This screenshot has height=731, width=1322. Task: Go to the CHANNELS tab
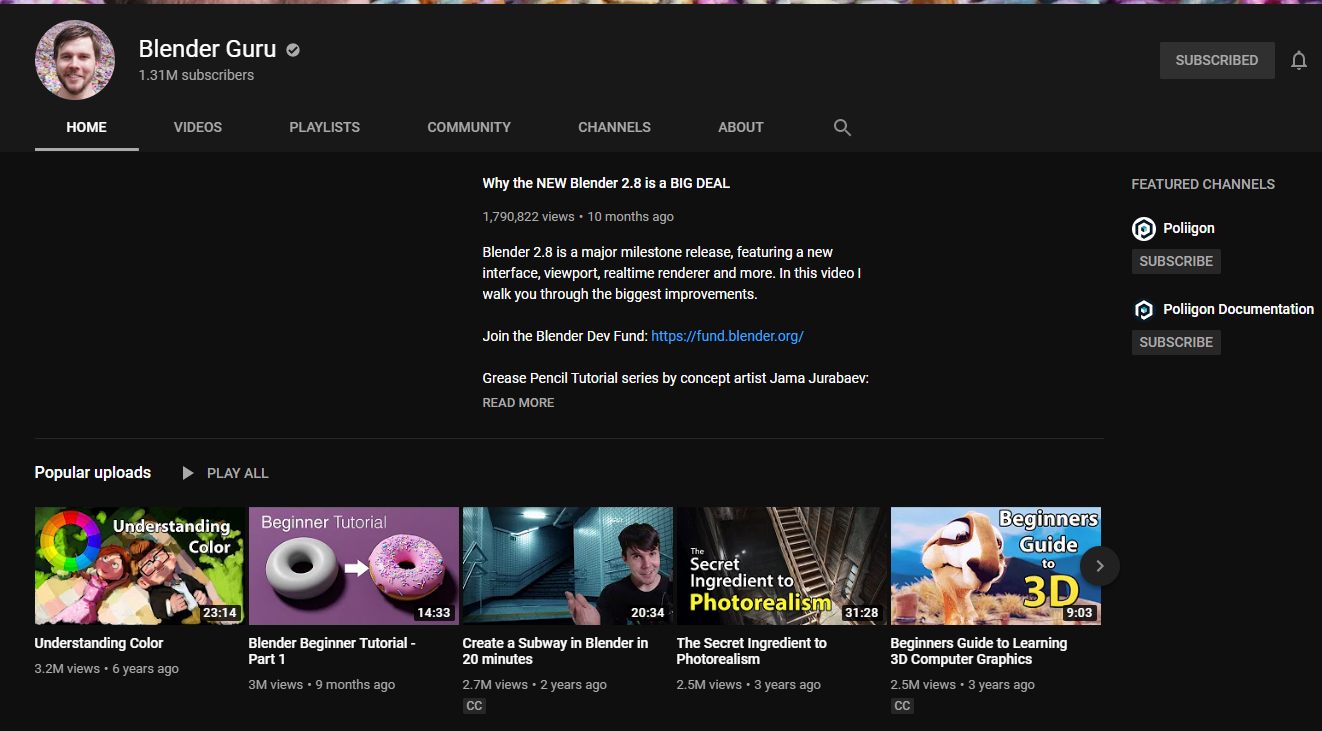tap(614, 127)
